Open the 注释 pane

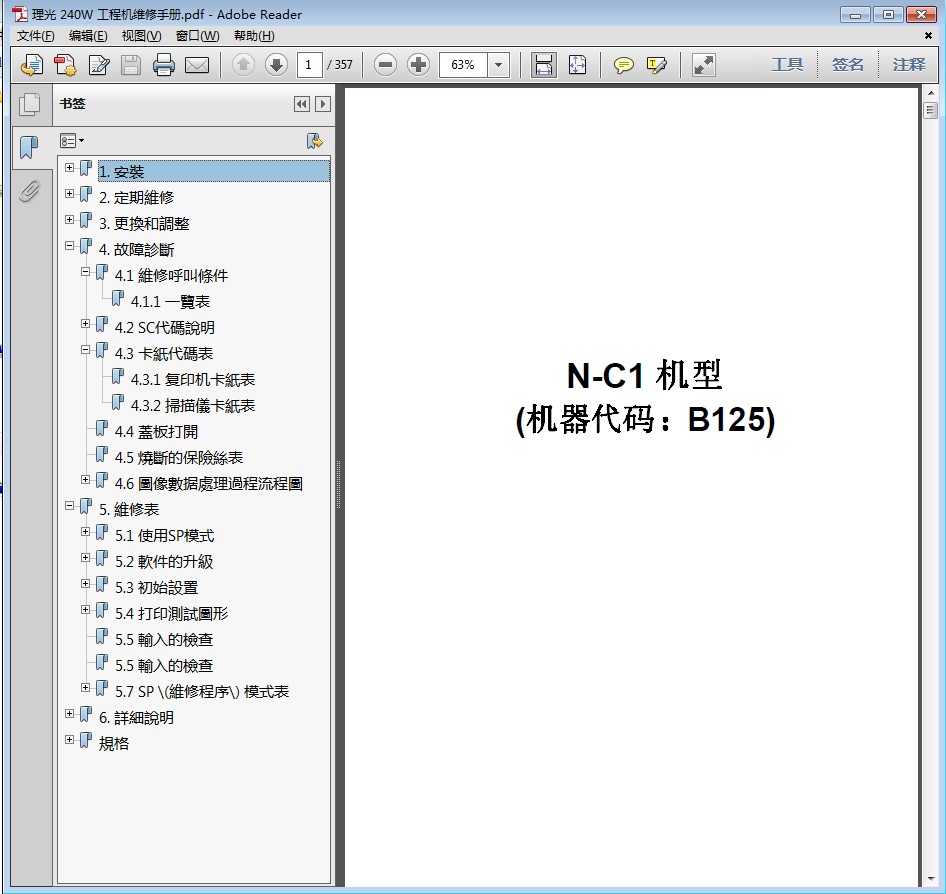click(909, 64)
